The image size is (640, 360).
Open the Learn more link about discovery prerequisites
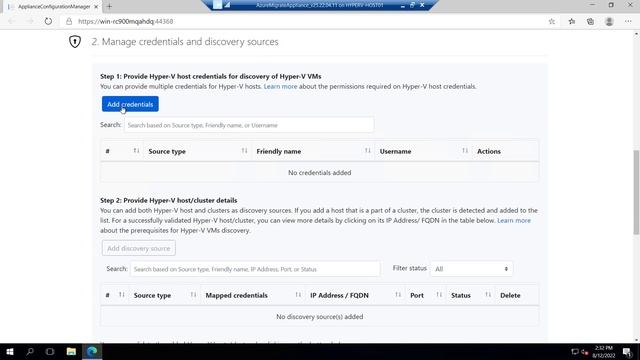click(514, 220)
